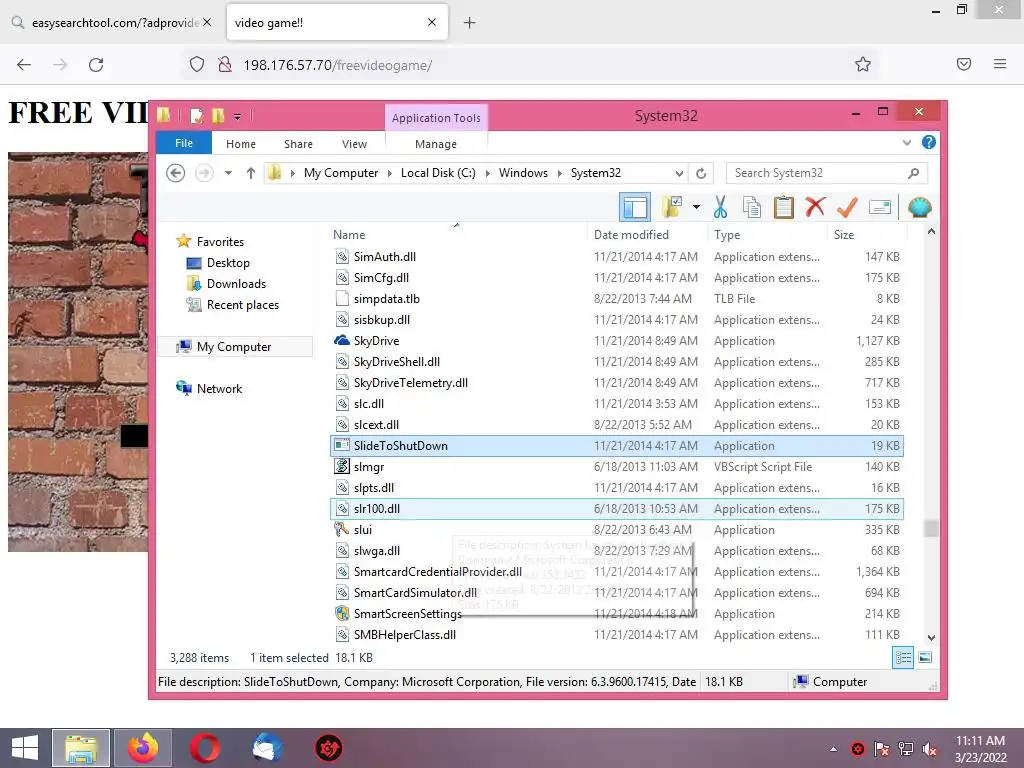Screen dimensions: 1024x768
Task: Click the red X Delete icon
Action: 814,207
